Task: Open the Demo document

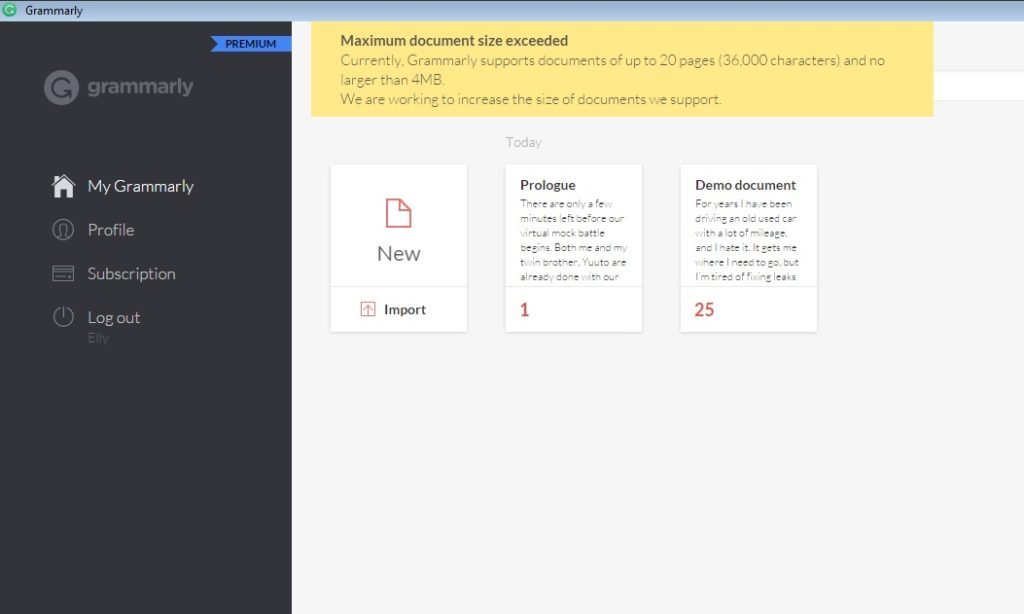Action: coord(748,230)
